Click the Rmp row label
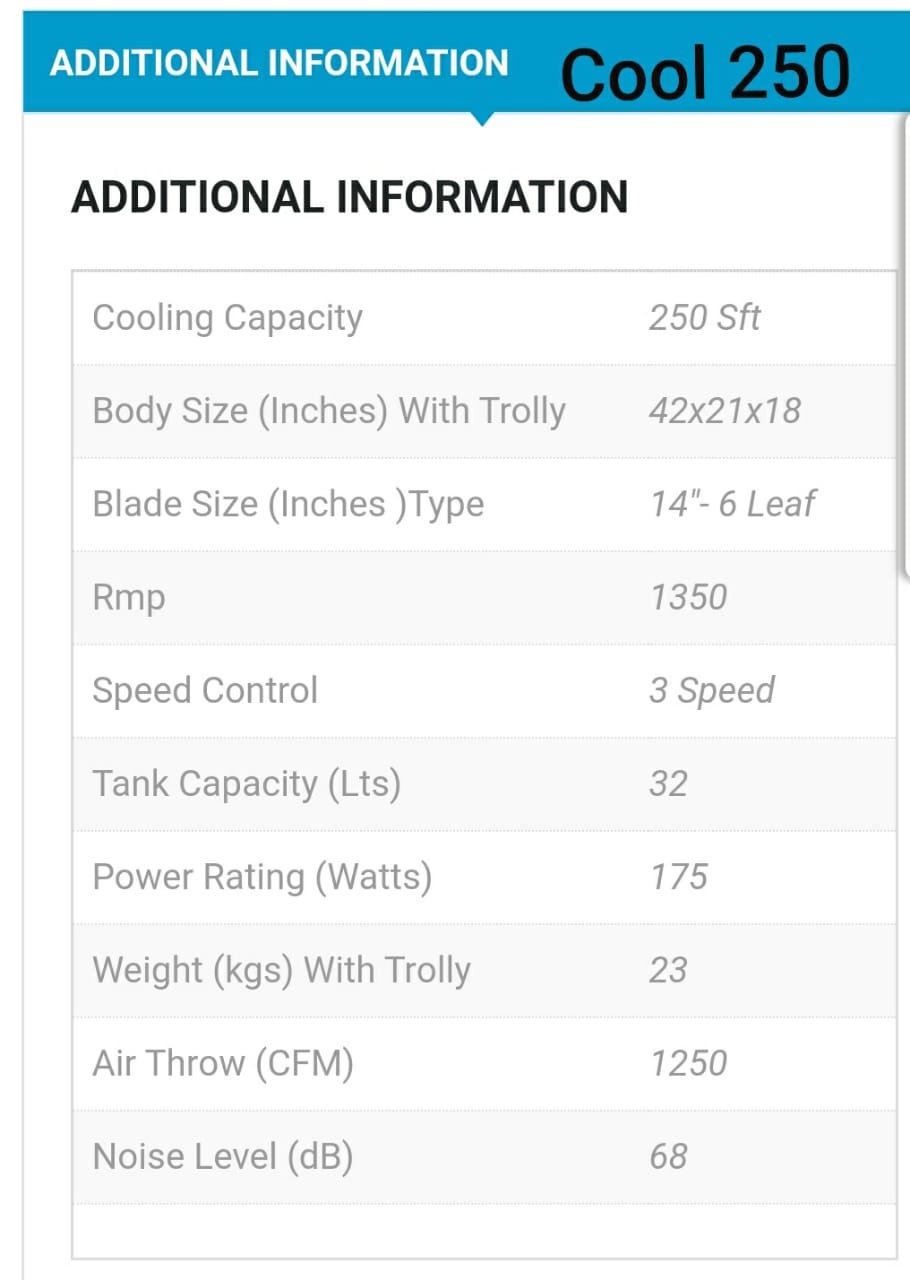This screenshot has width=910, height=1280. click(129, 598)
